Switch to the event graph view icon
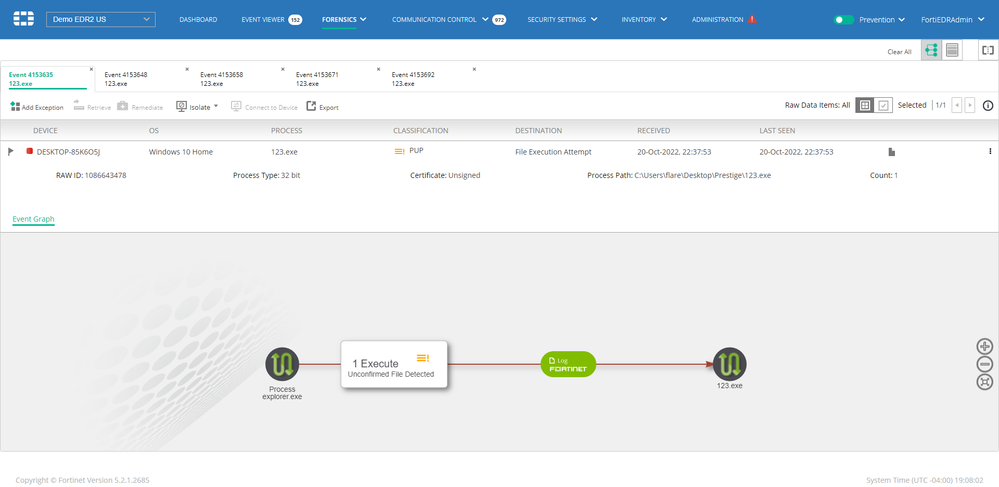Screen dimensions: 999x487 click(x=931, y=50)
